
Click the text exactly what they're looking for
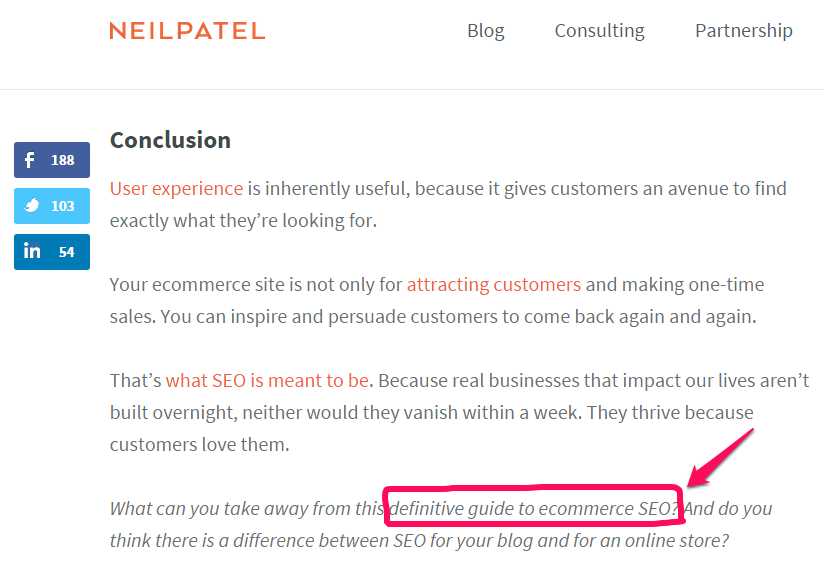pos(243,221)
